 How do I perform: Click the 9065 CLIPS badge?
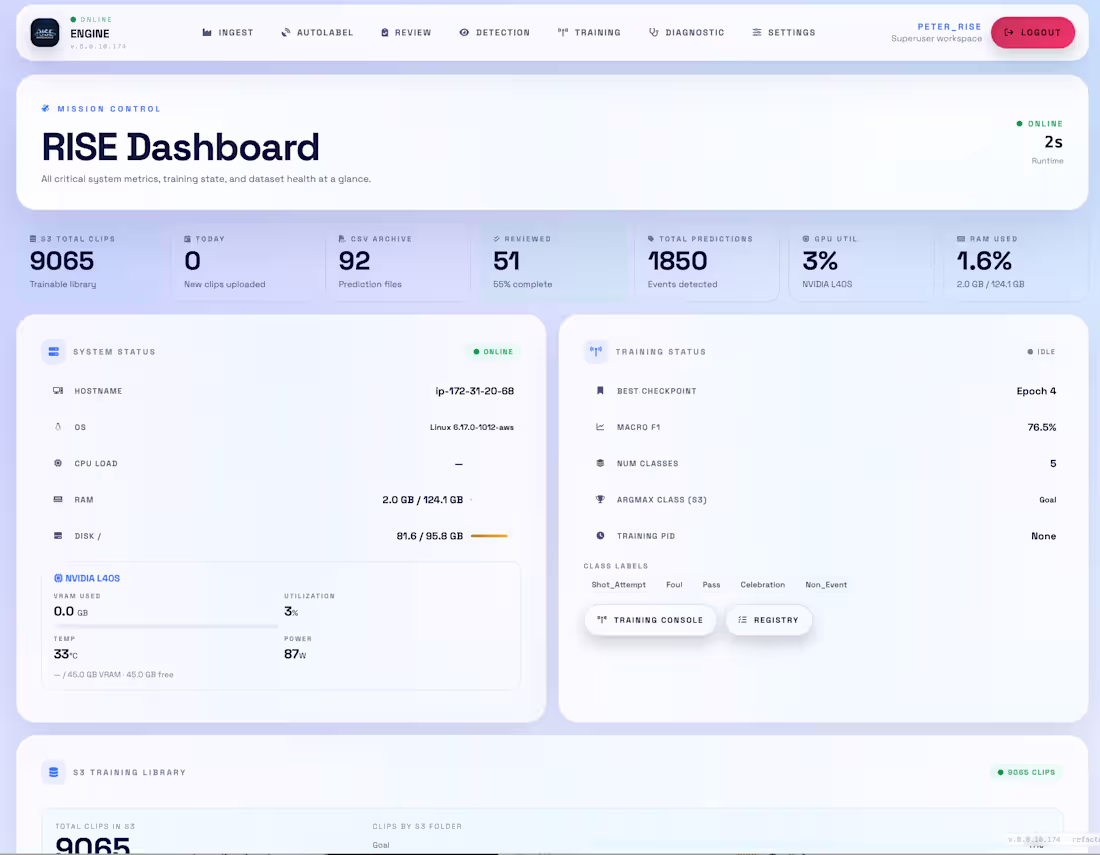click(1026, 772)
